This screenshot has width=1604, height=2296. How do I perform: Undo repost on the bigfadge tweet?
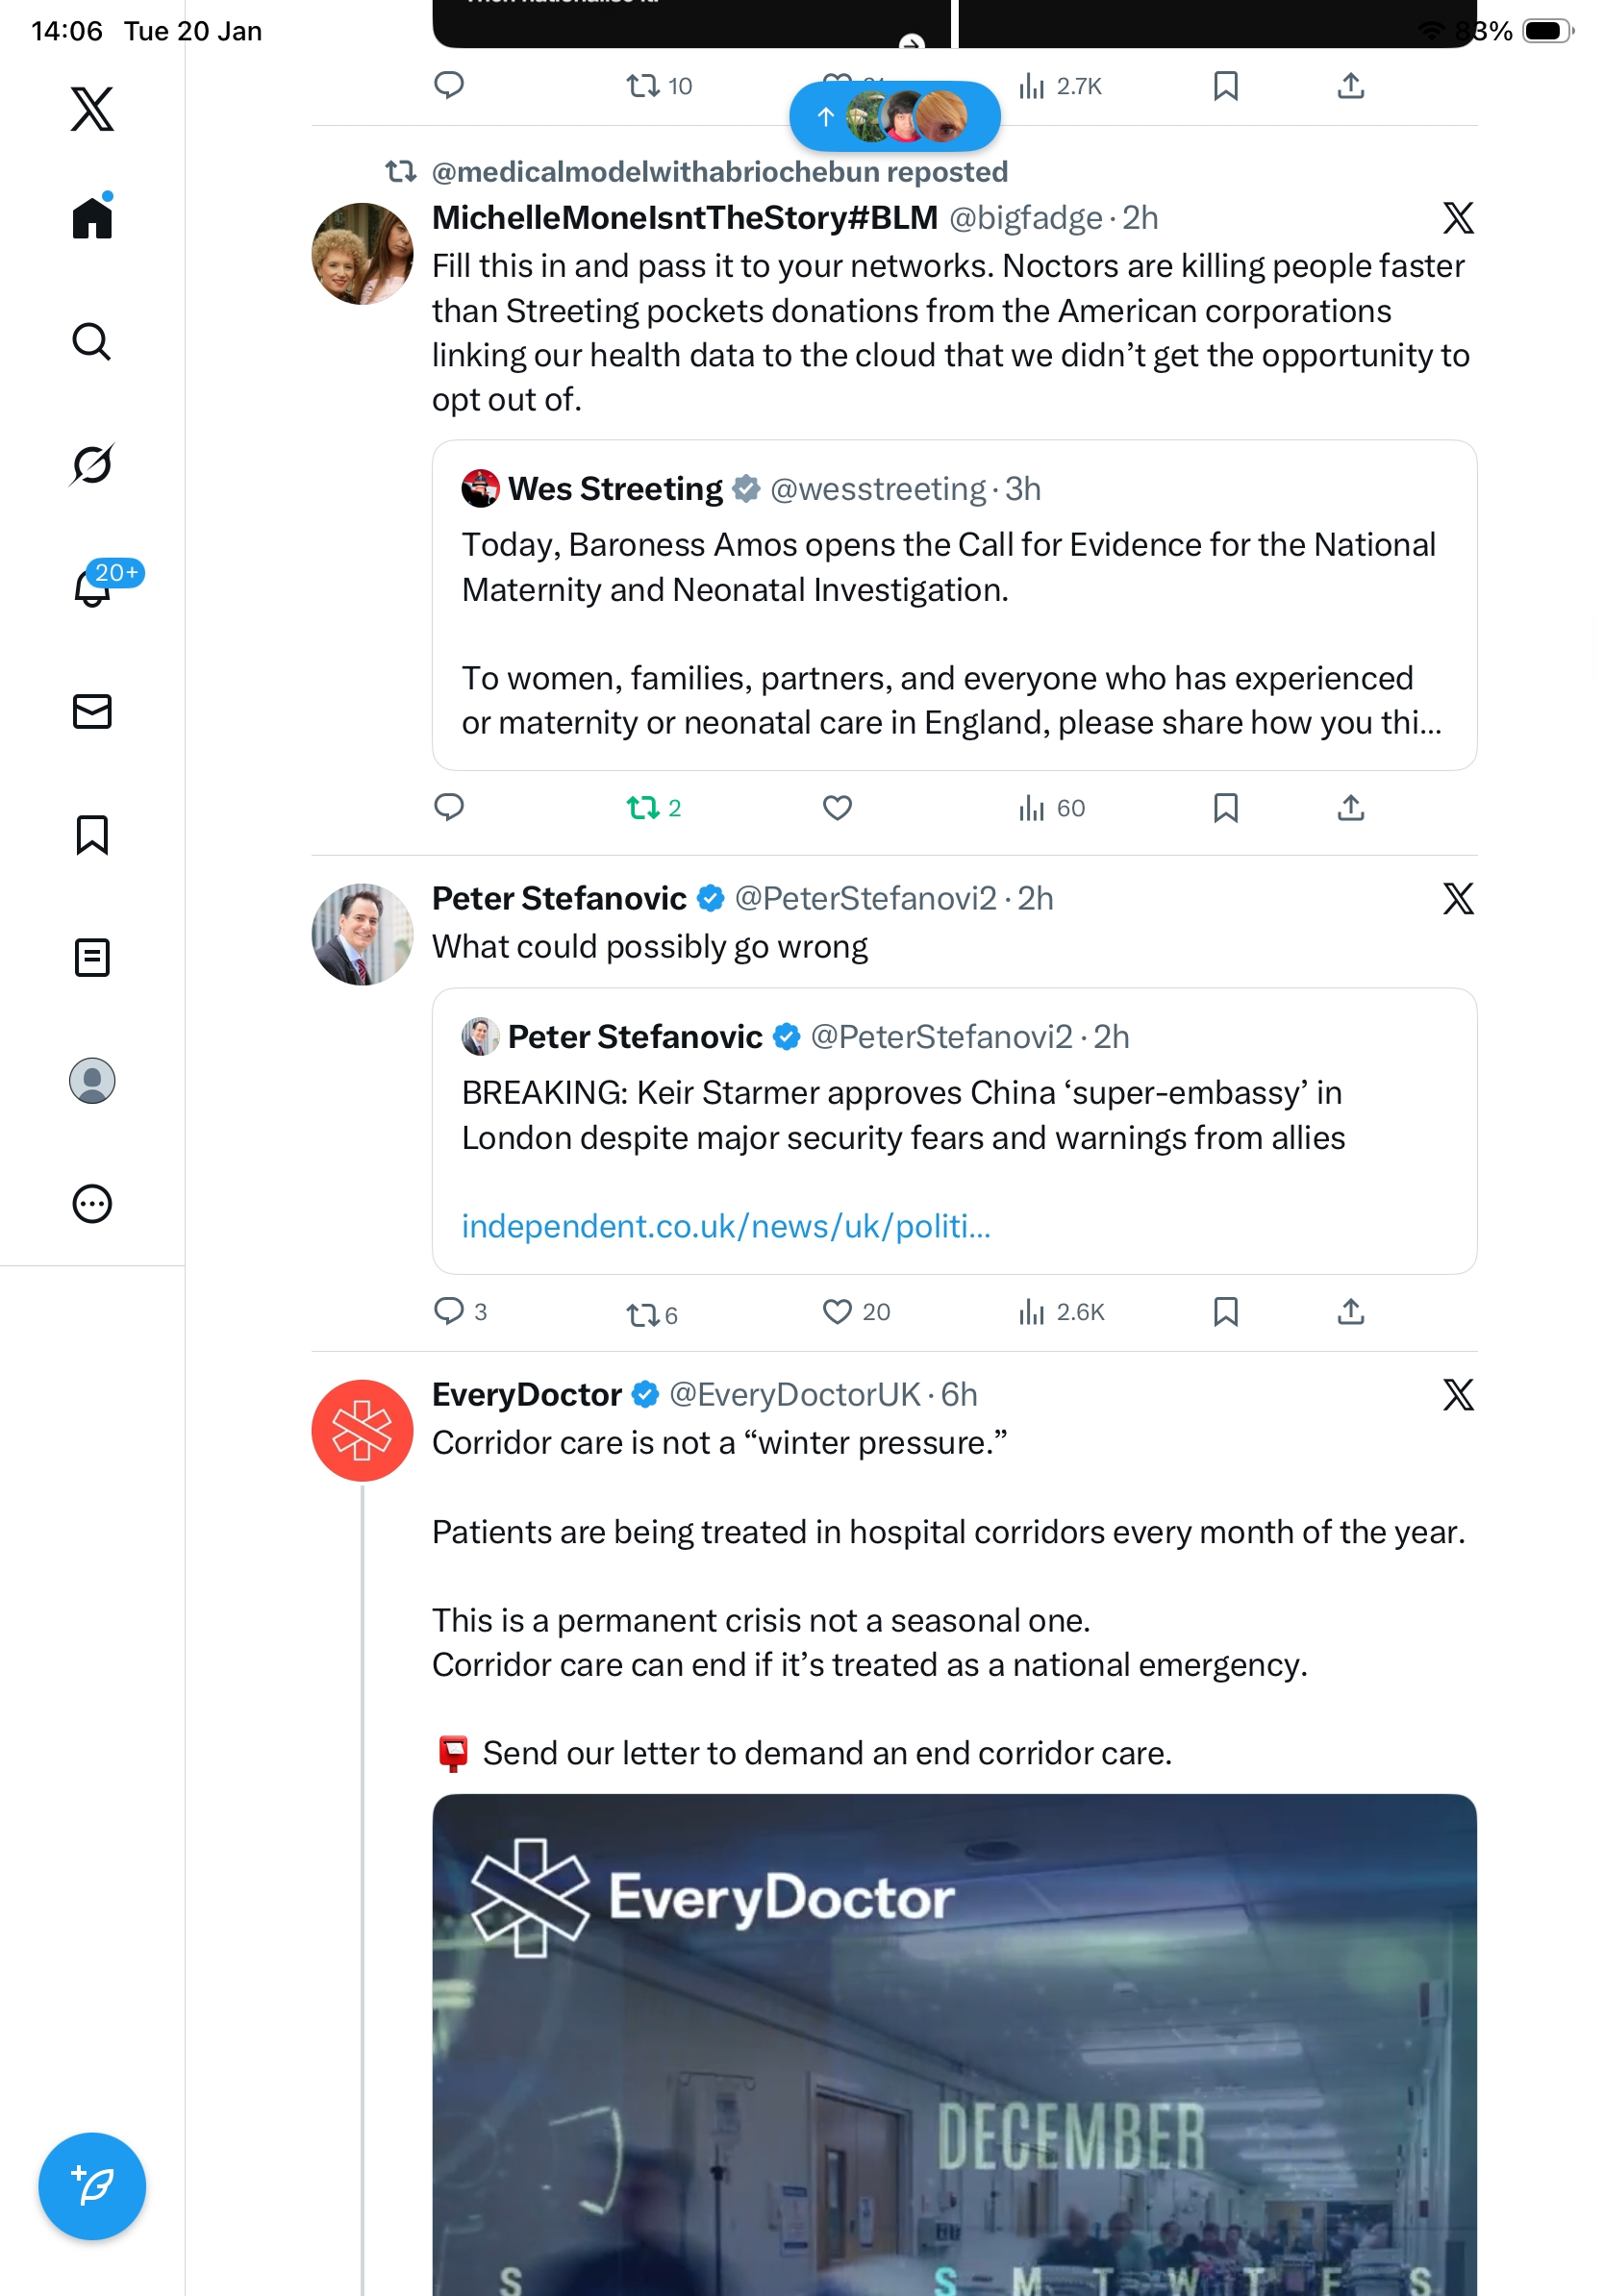point(643,807)
